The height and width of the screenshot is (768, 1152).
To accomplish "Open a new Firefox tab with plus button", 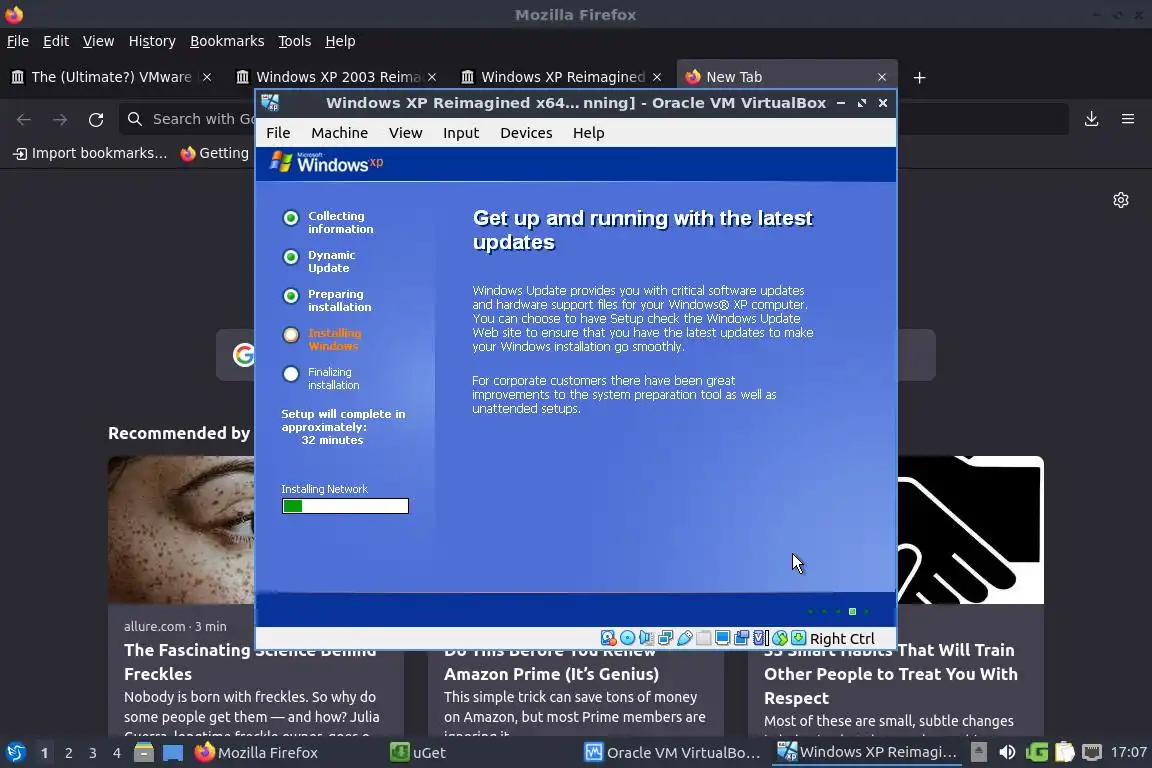I will point(919,77).
